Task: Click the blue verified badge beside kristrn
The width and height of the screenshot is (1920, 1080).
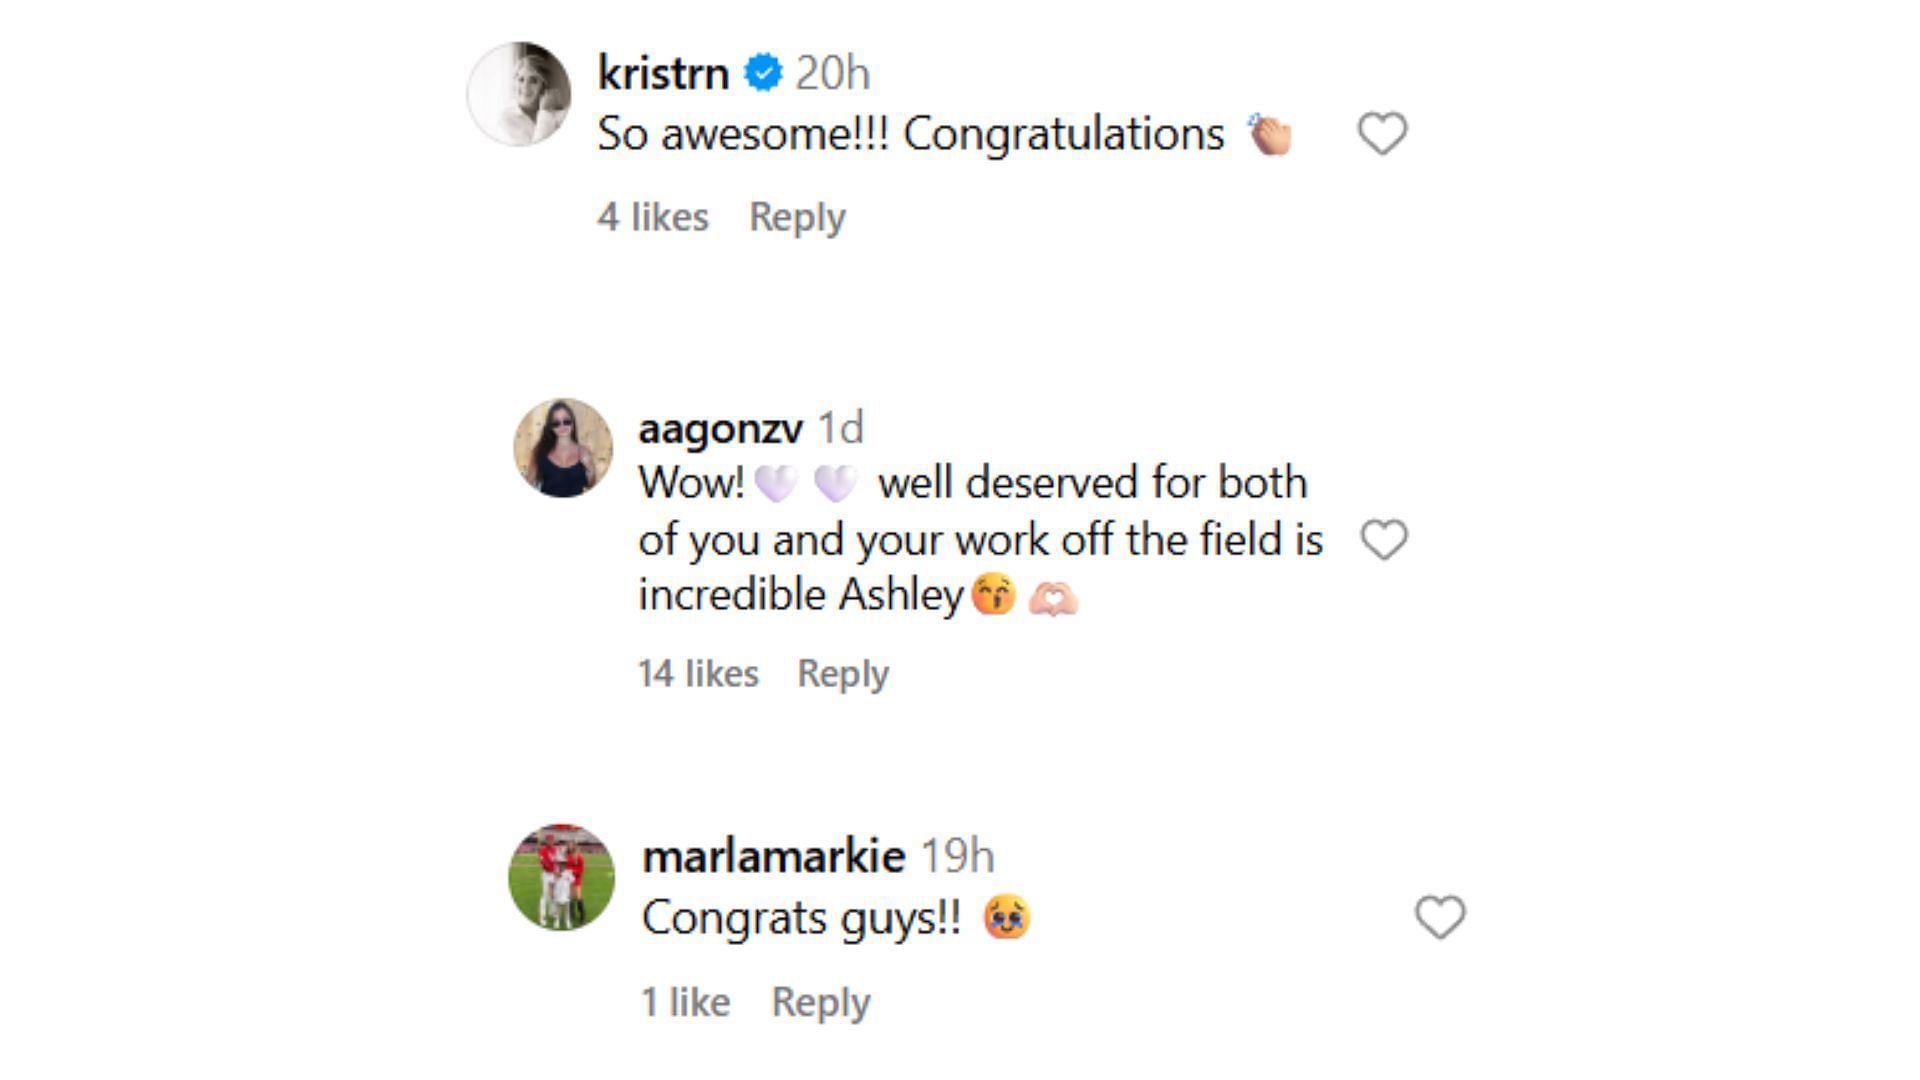Action: pos(764,73)
